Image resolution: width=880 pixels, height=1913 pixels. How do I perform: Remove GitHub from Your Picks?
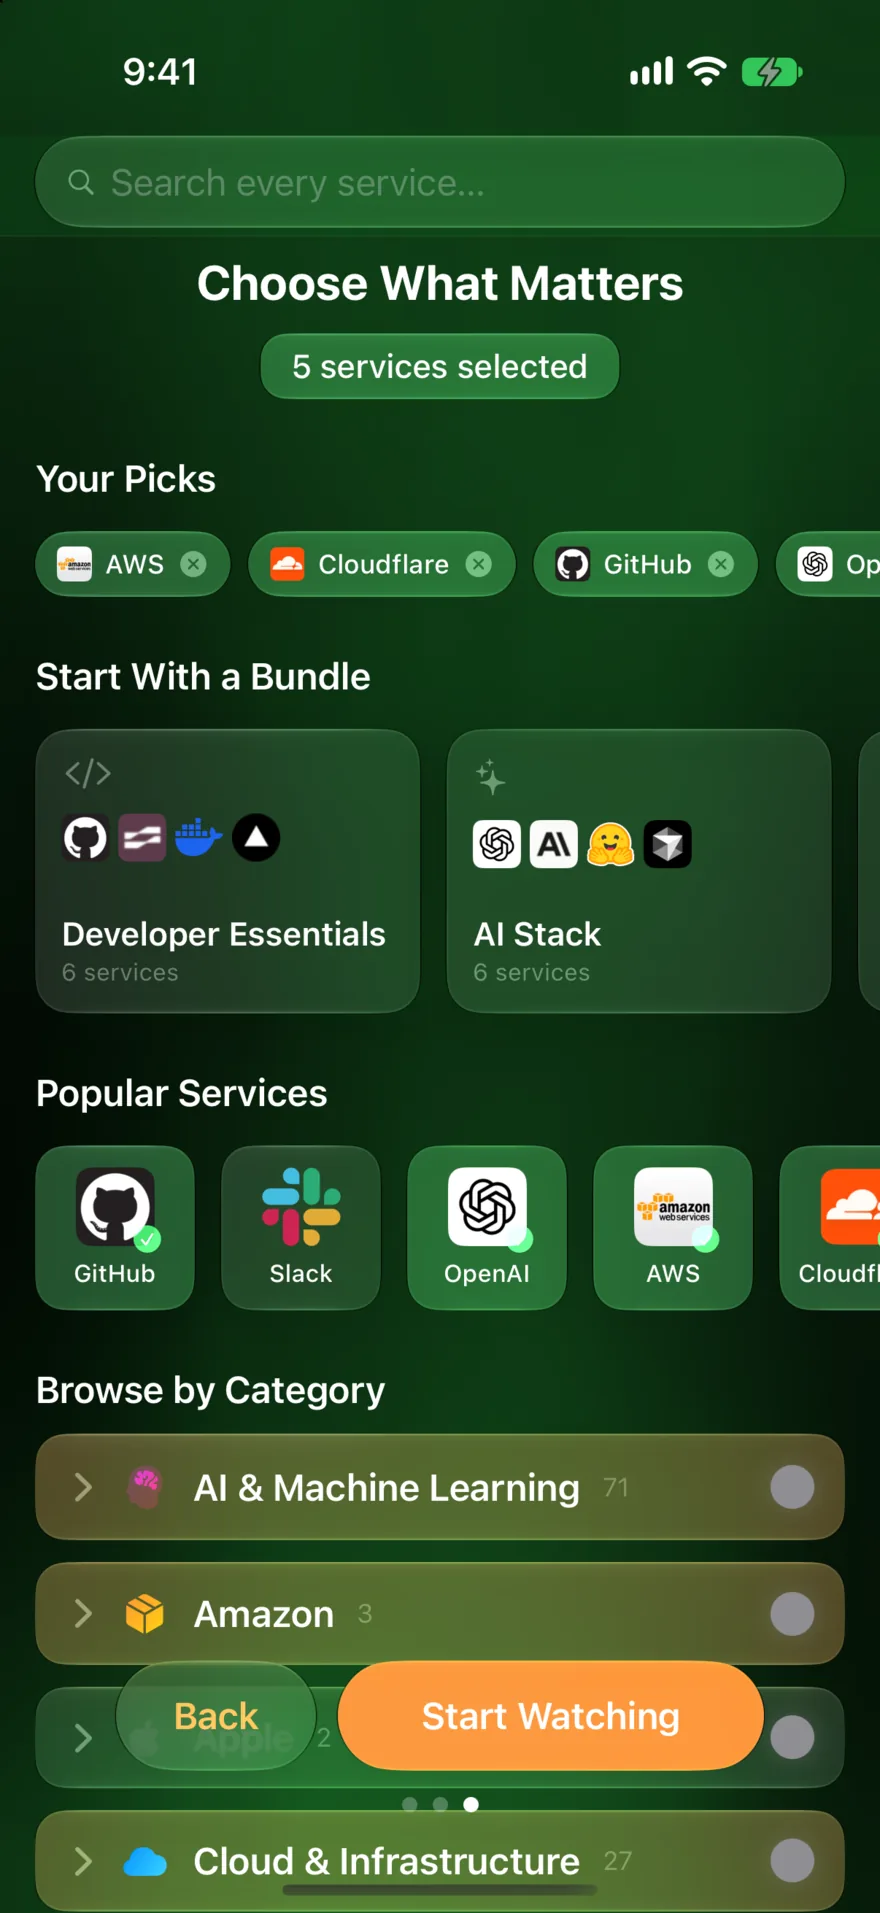click(721, 564)
